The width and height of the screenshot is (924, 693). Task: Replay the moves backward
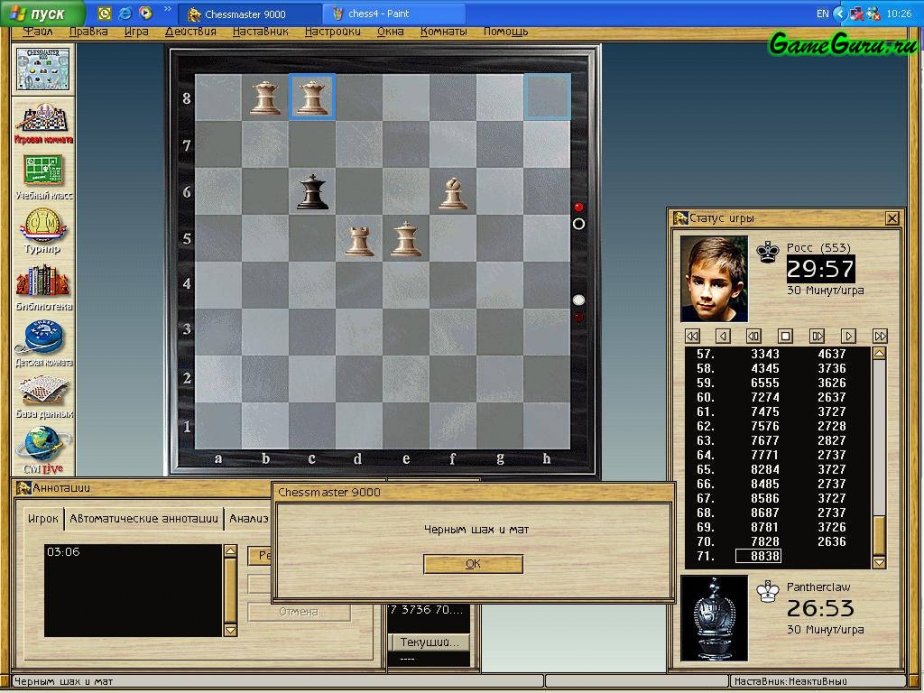754,336
